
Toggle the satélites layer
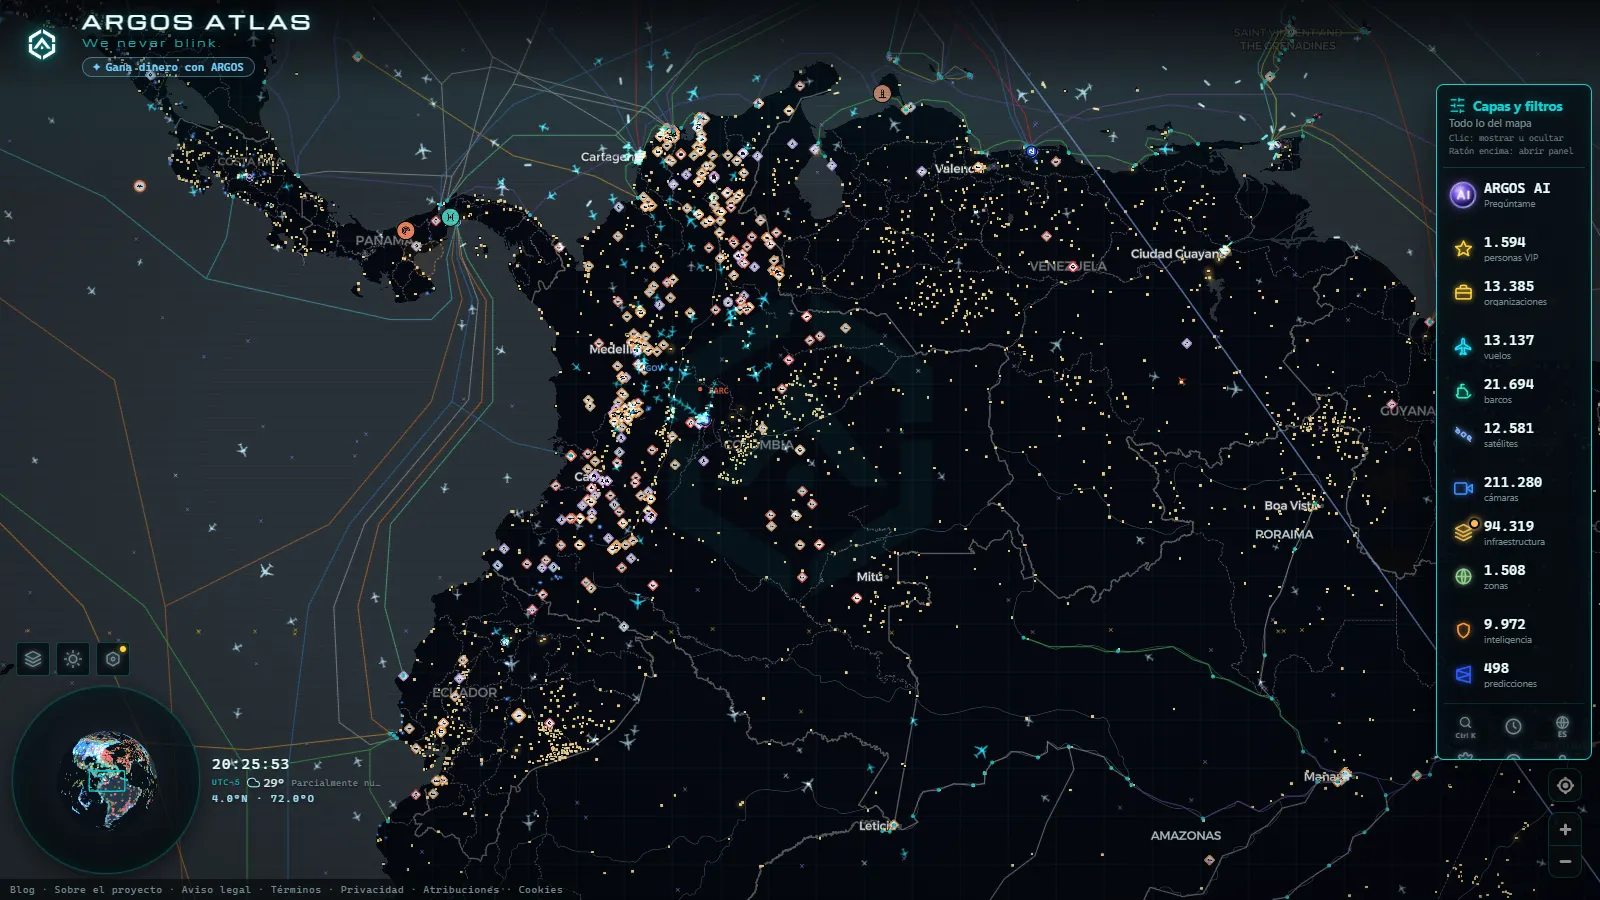point(1513,434)
